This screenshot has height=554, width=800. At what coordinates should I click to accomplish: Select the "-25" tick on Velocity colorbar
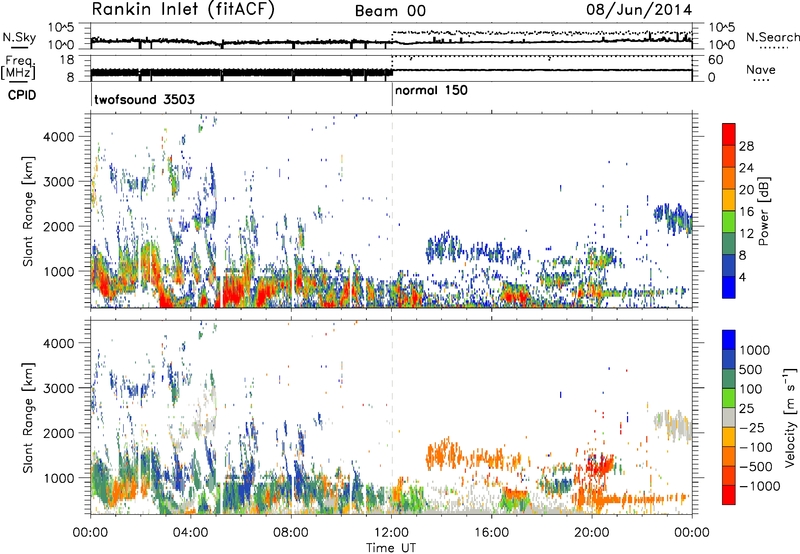click(x=755, y=427)
